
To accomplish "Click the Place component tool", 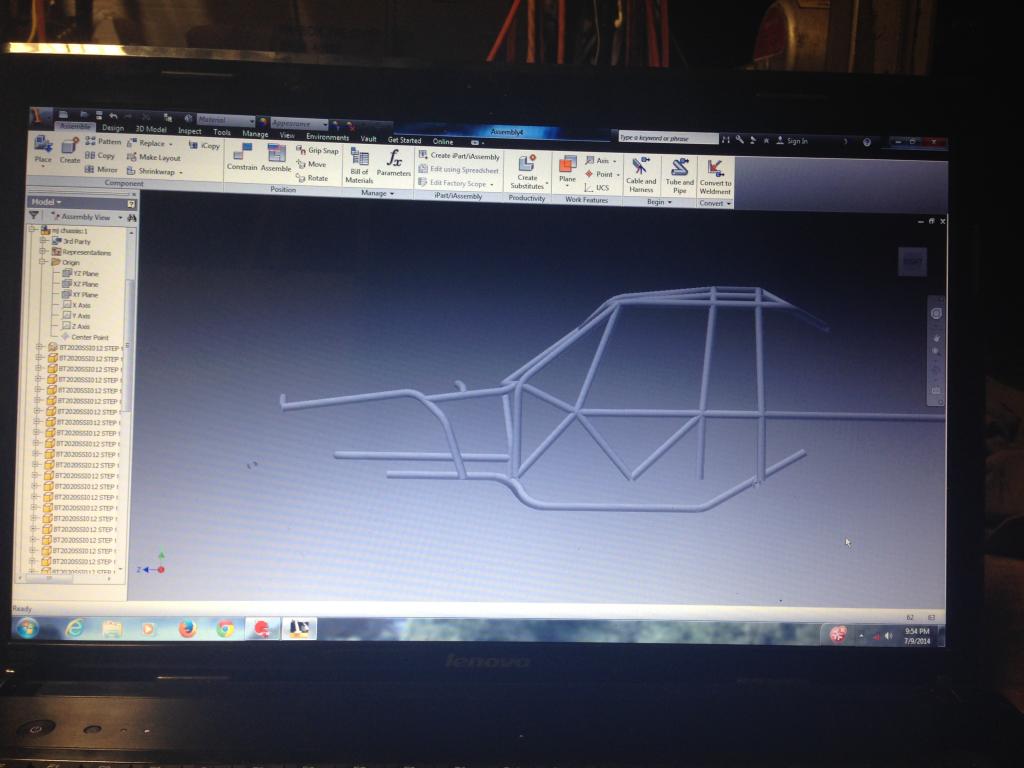I will [43, 150].
